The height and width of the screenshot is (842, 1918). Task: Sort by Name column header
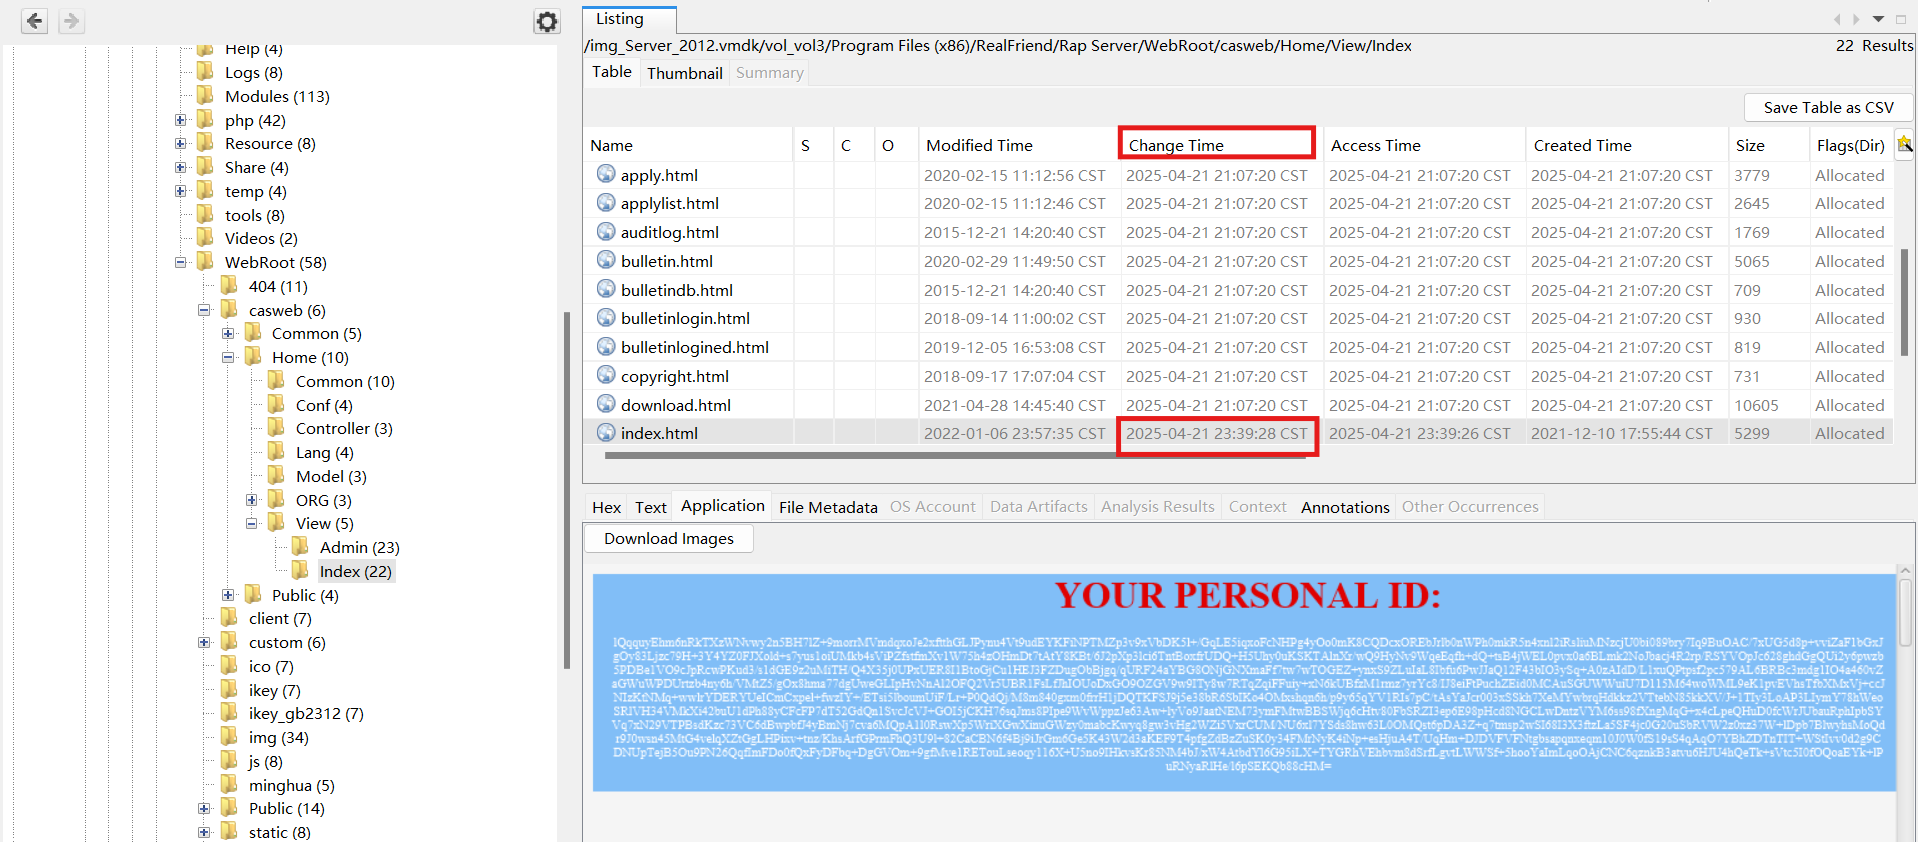point(688,145)
